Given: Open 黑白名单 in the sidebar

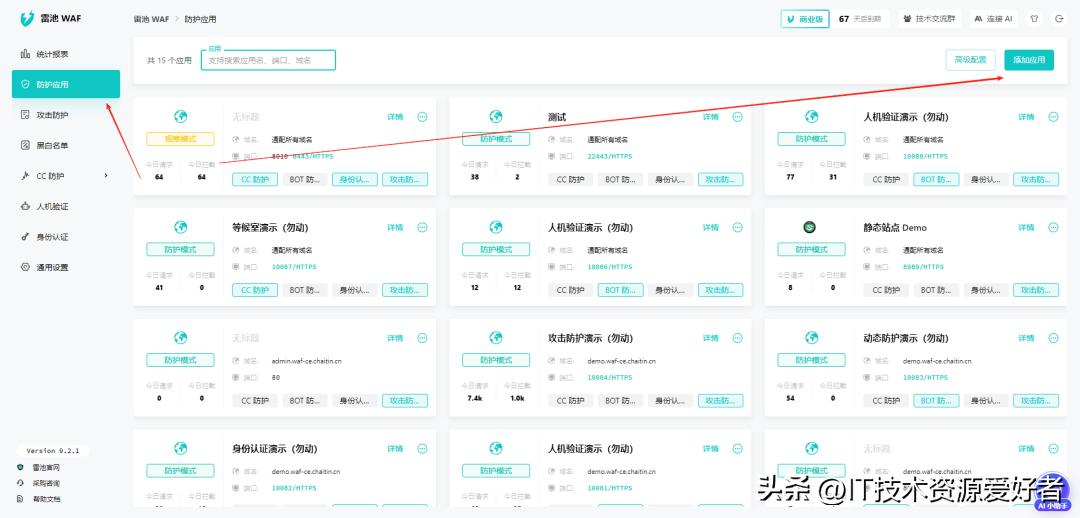Looking at the screenshot, I should 66,145.
